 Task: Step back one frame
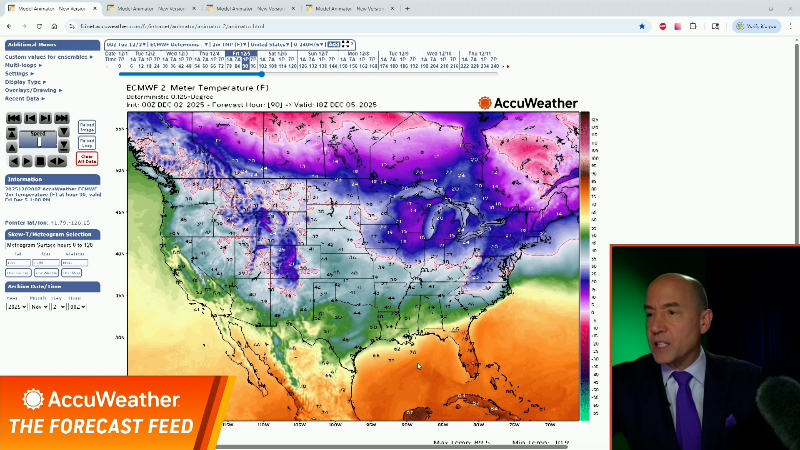click(x=29, y=119)
